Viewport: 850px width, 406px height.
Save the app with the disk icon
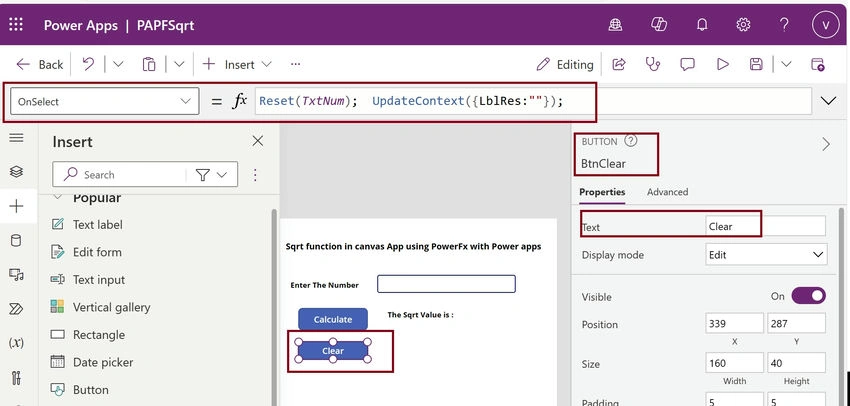[x=756, y=64]
